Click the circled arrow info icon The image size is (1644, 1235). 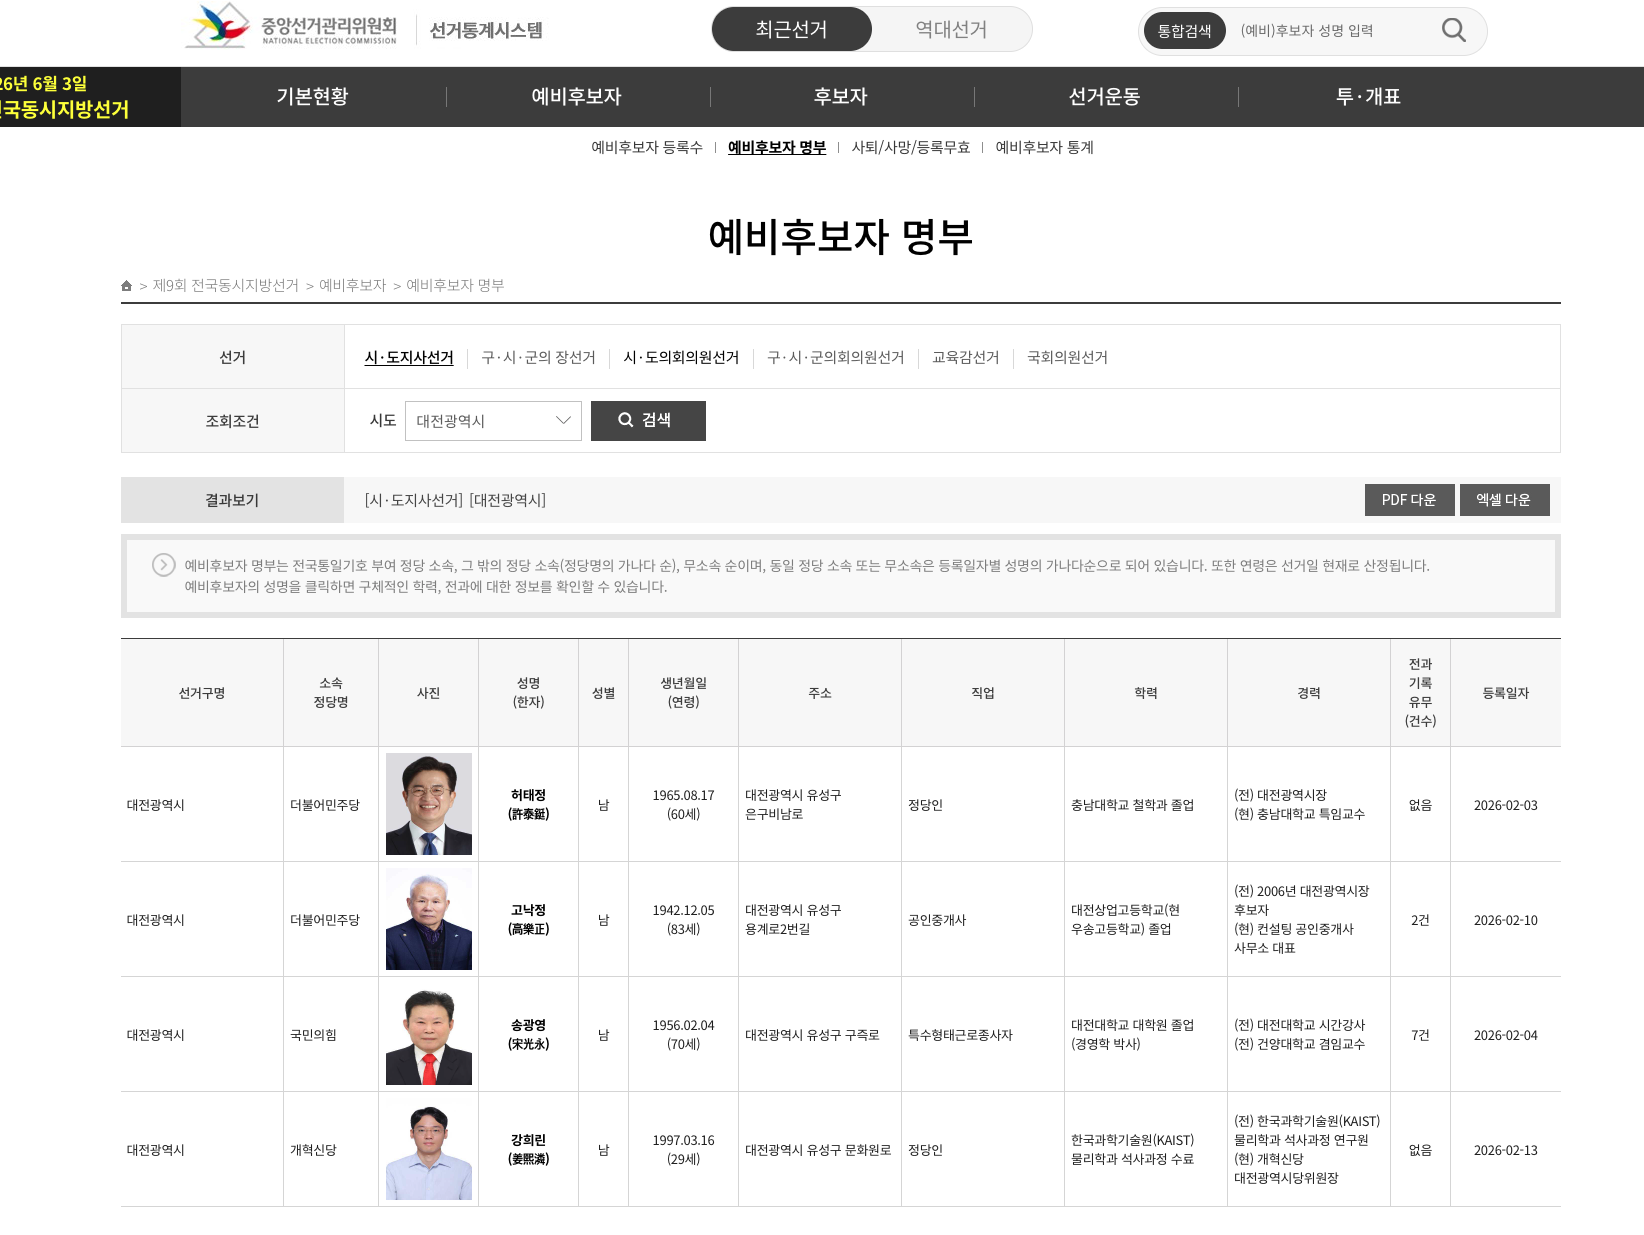point(164,565)
